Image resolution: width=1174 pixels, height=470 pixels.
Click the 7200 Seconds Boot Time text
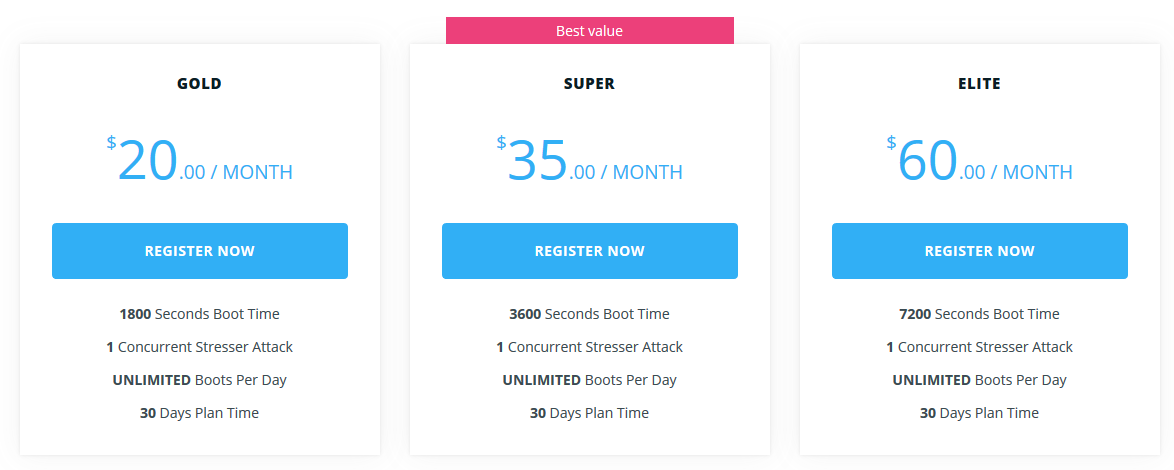tap(979, 314)
